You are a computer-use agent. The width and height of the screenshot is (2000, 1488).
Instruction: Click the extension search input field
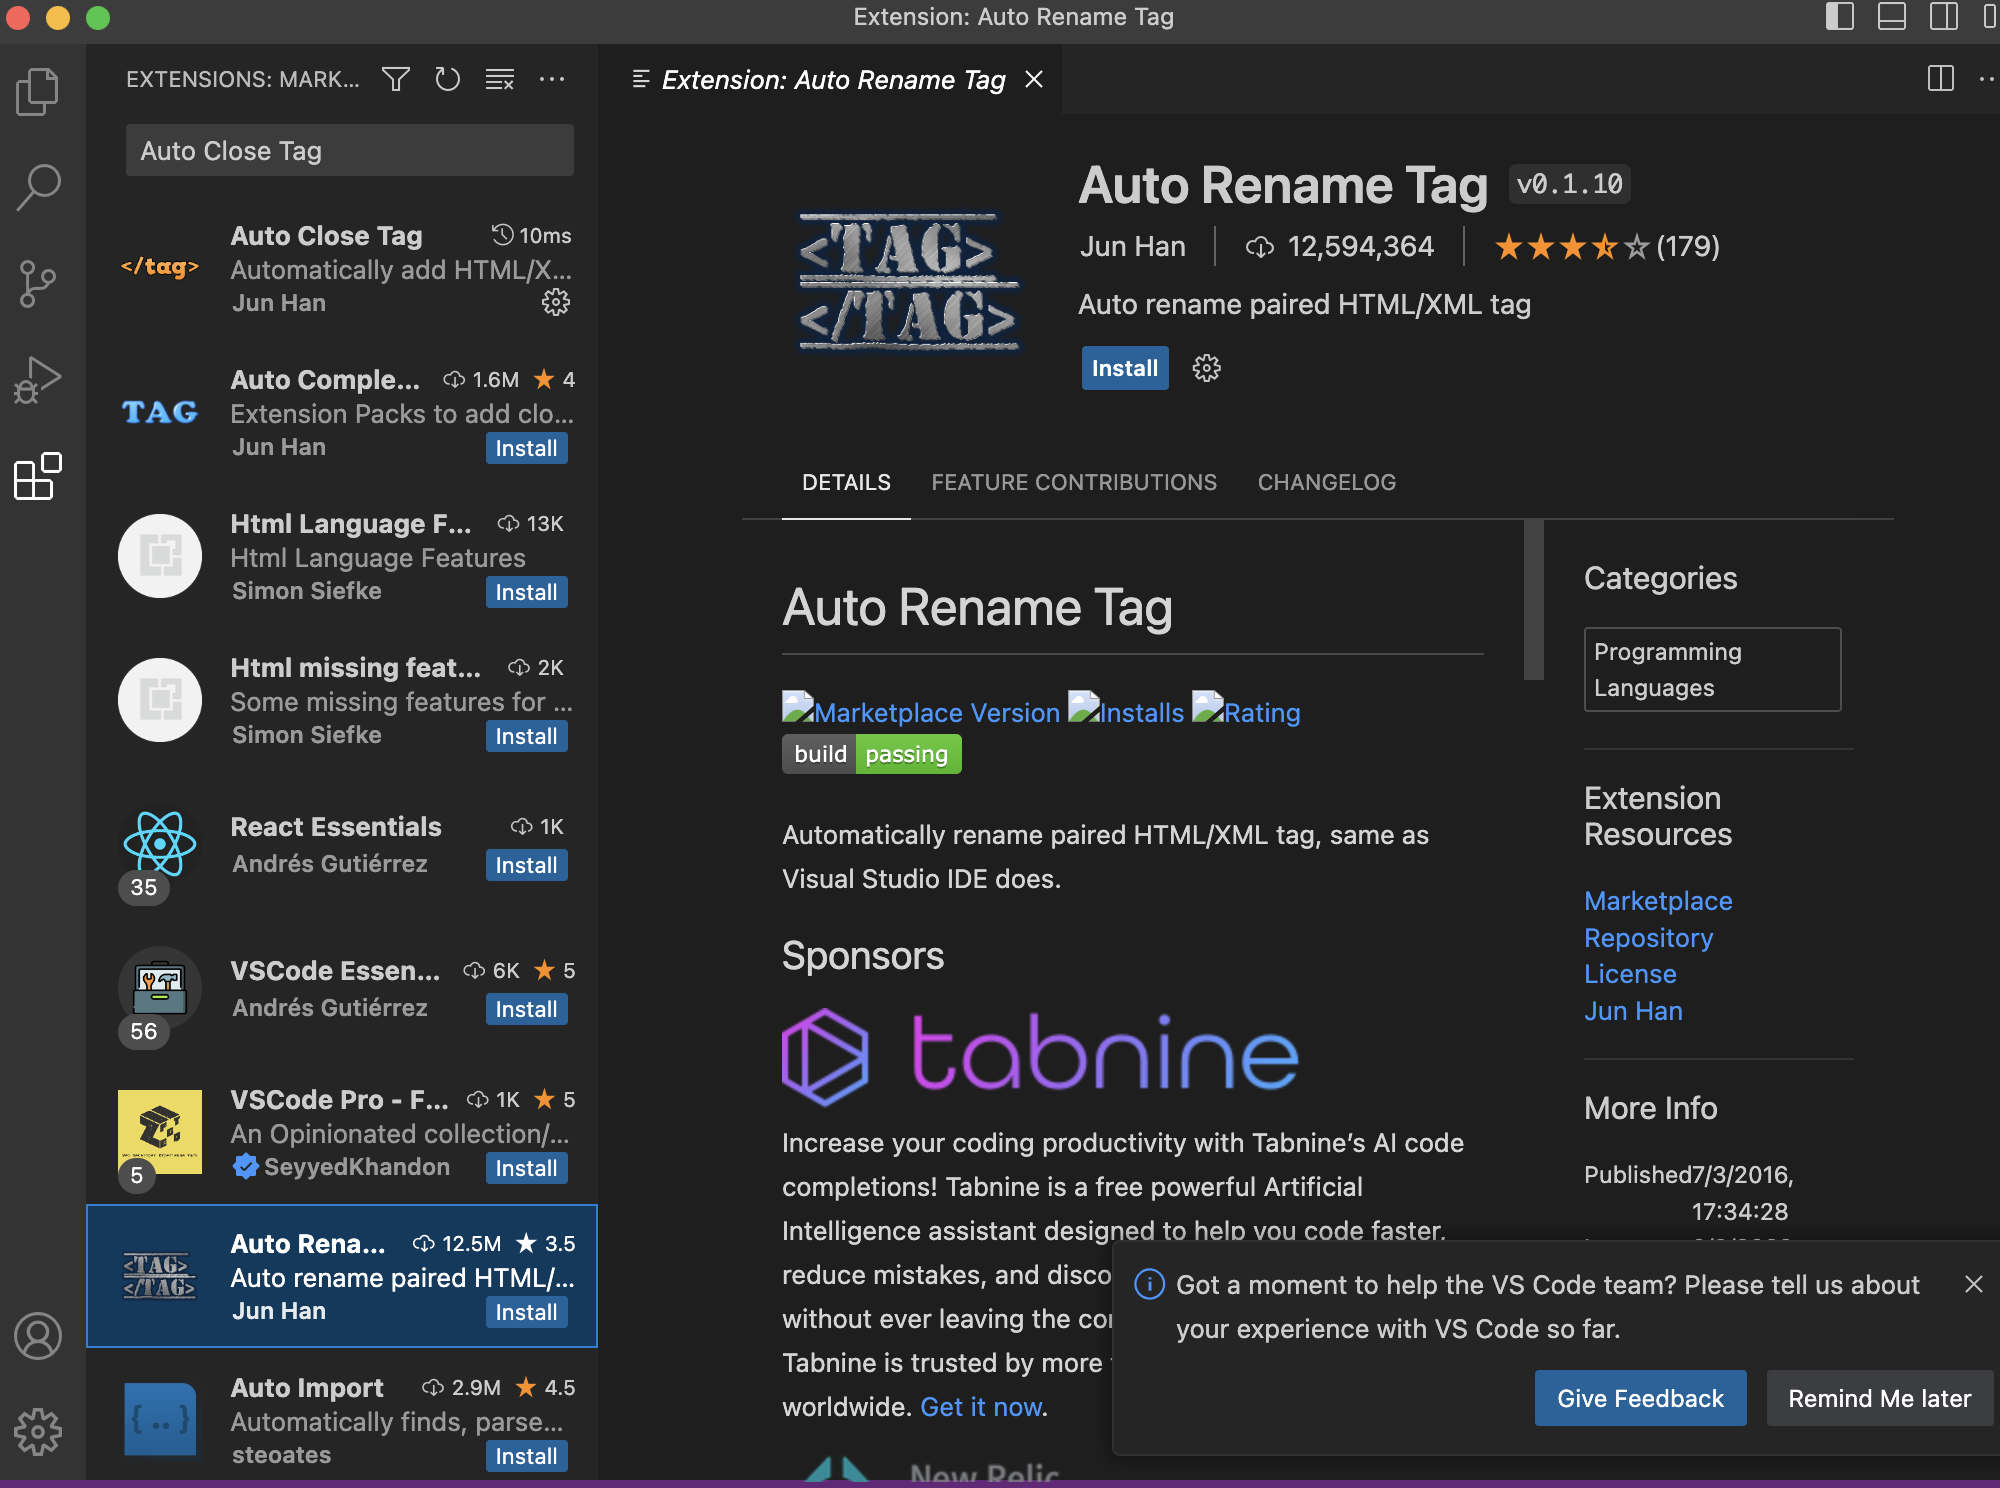[x=349, y=151]
